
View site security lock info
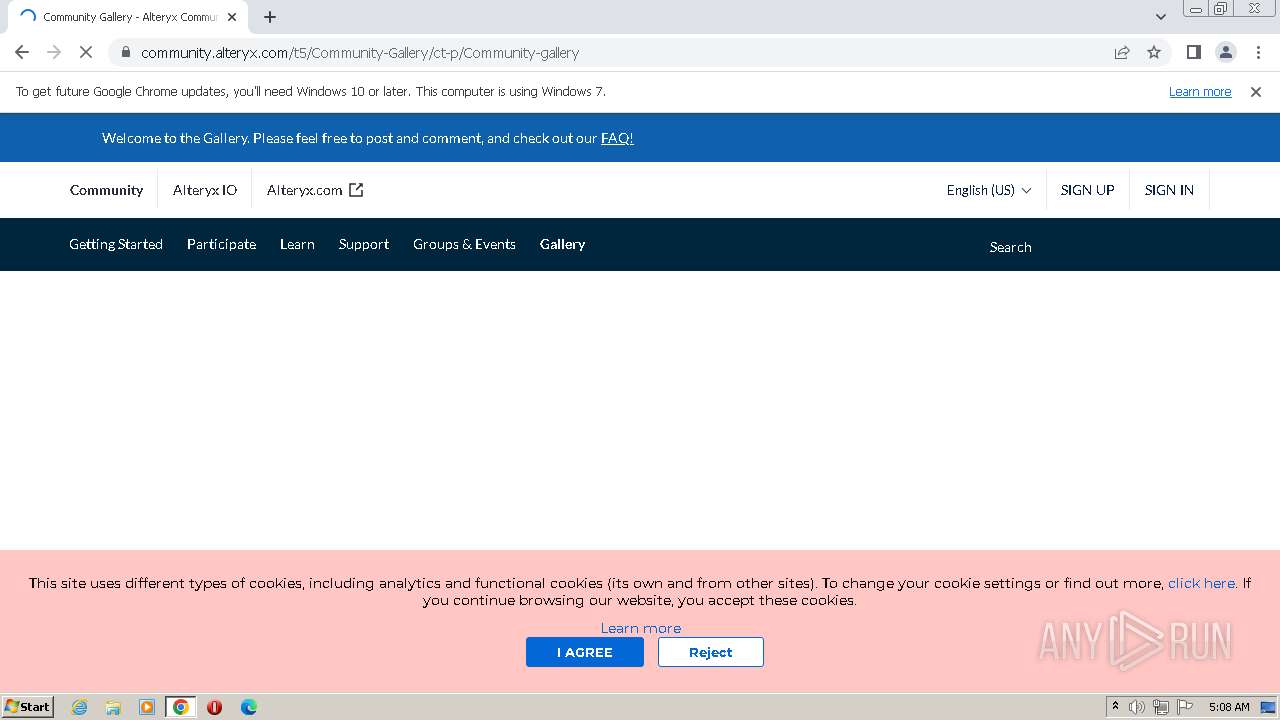(125, 52)
